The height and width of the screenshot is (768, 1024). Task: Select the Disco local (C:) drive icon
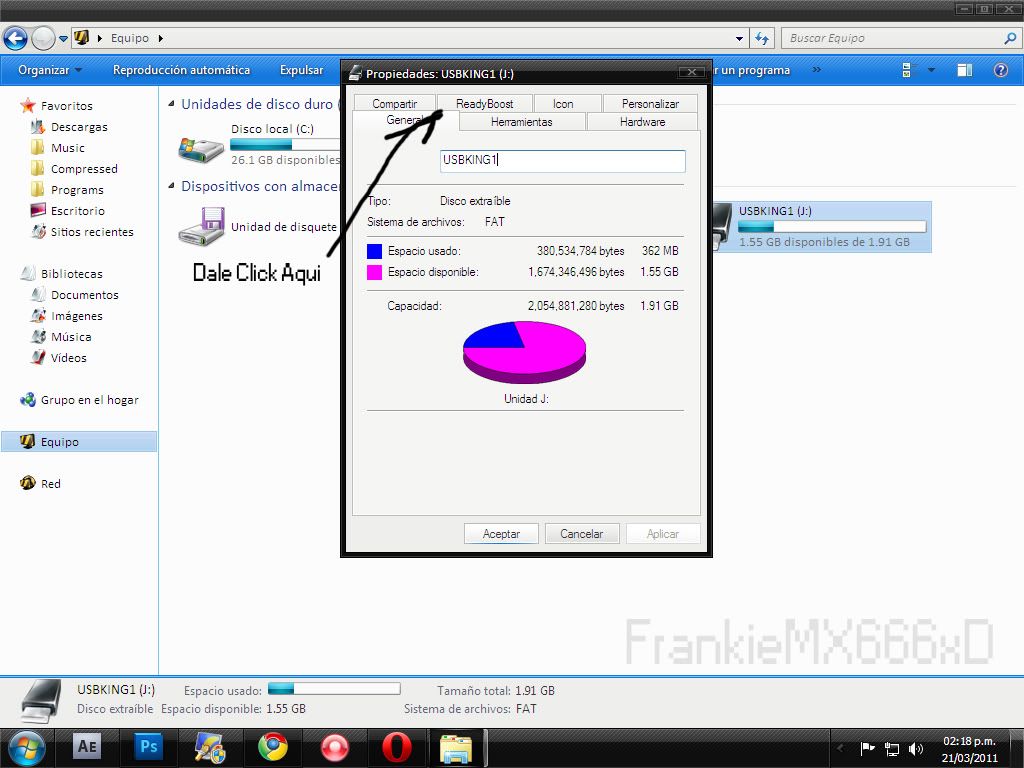pyautogui.click(x=201, y=148)
